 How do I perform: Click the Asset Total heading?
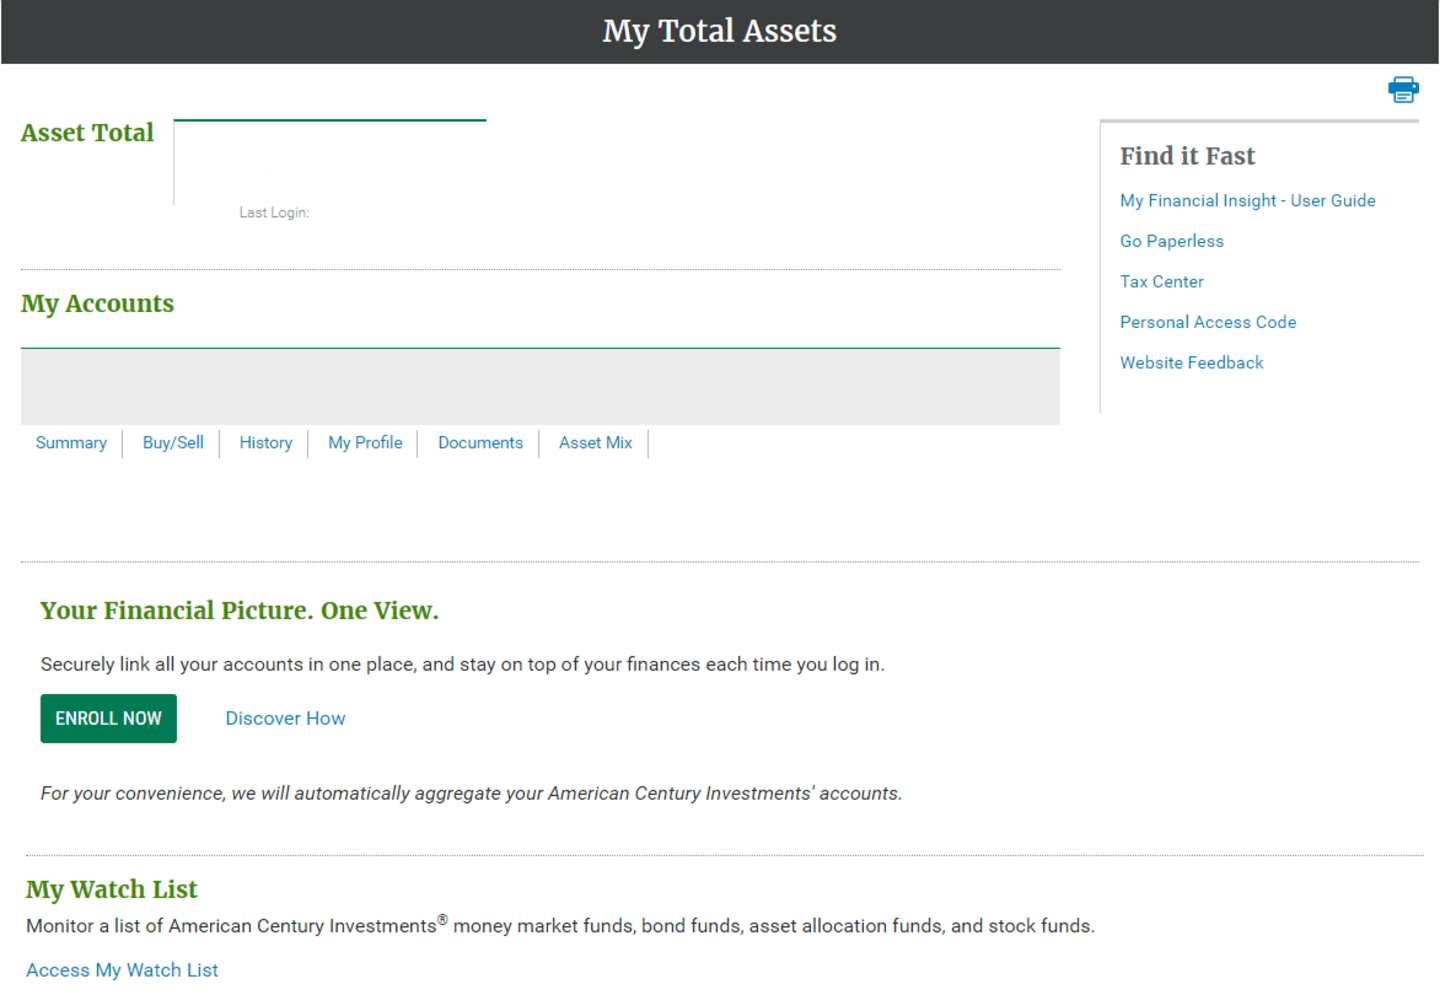[x=87, y=133]
